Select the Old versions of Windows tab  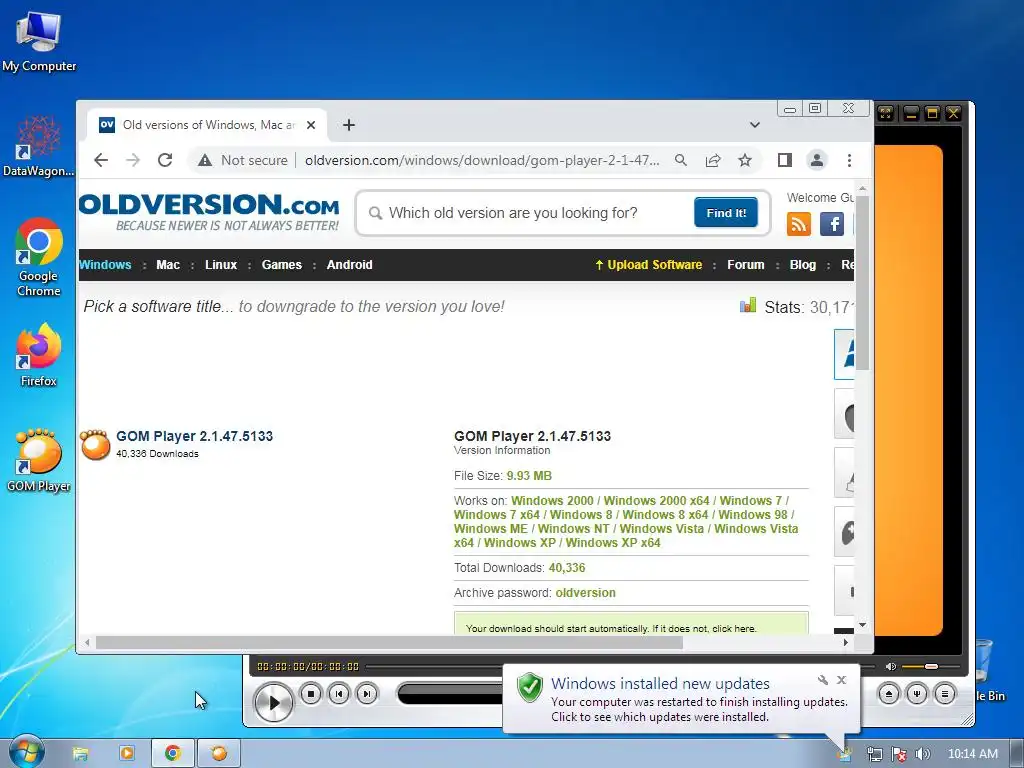(207, 125)
